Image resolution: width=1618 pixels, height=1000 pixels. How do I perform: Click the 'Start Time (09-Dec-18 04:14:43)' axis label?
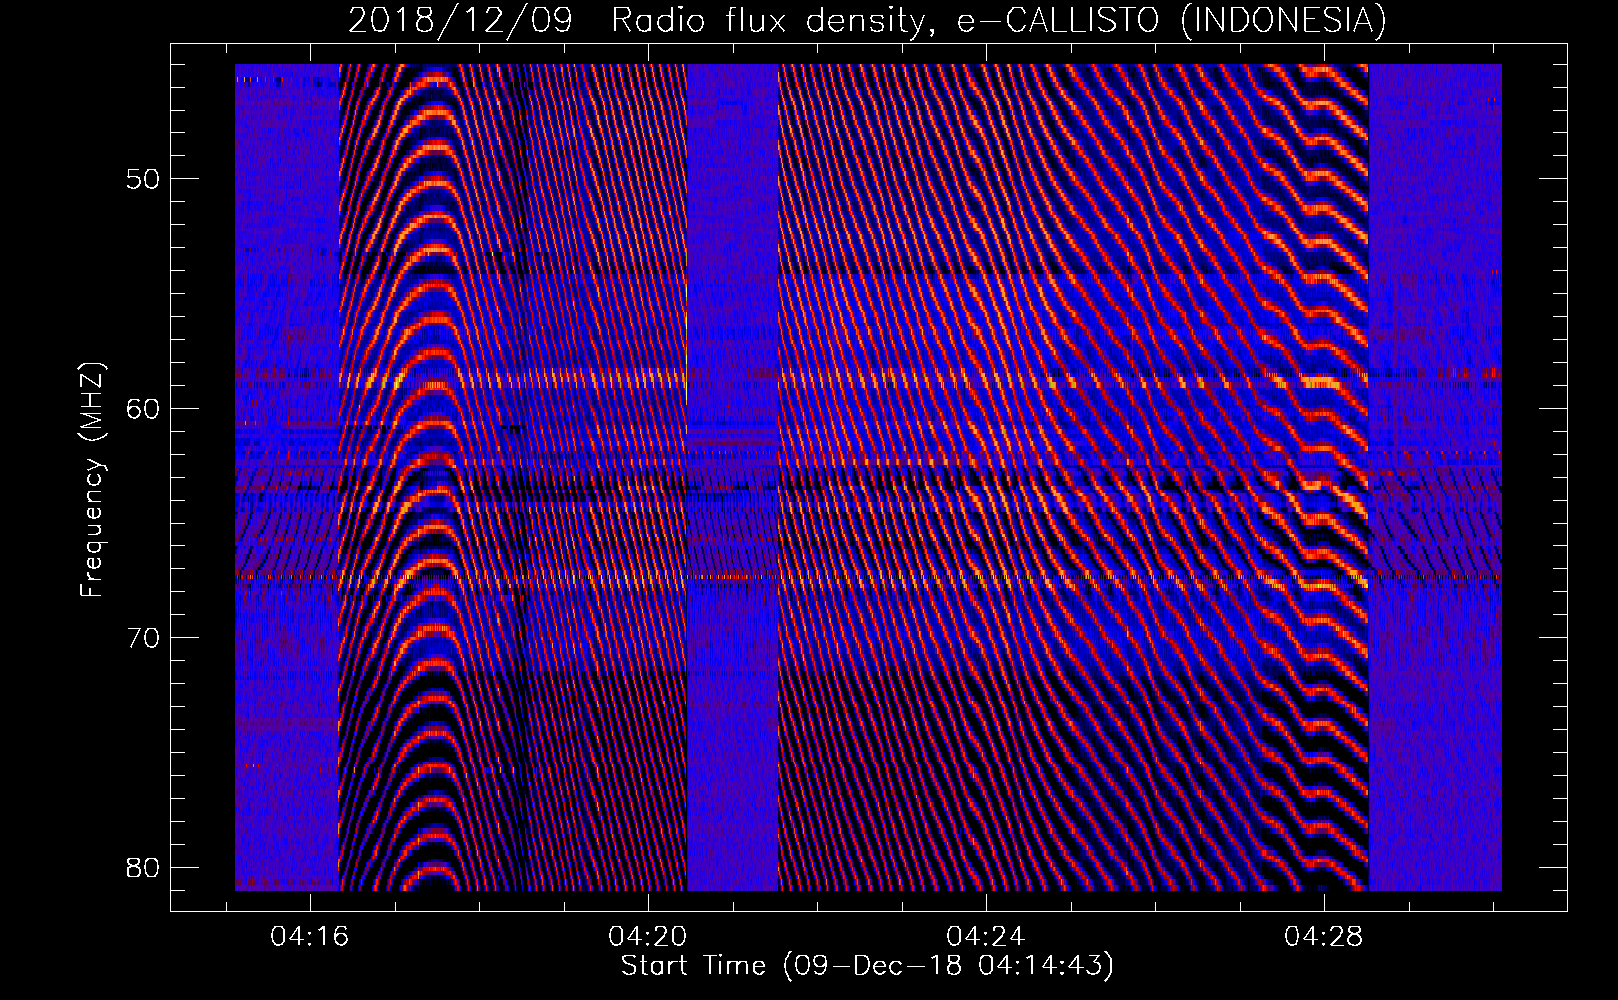(x=867, y=966)
